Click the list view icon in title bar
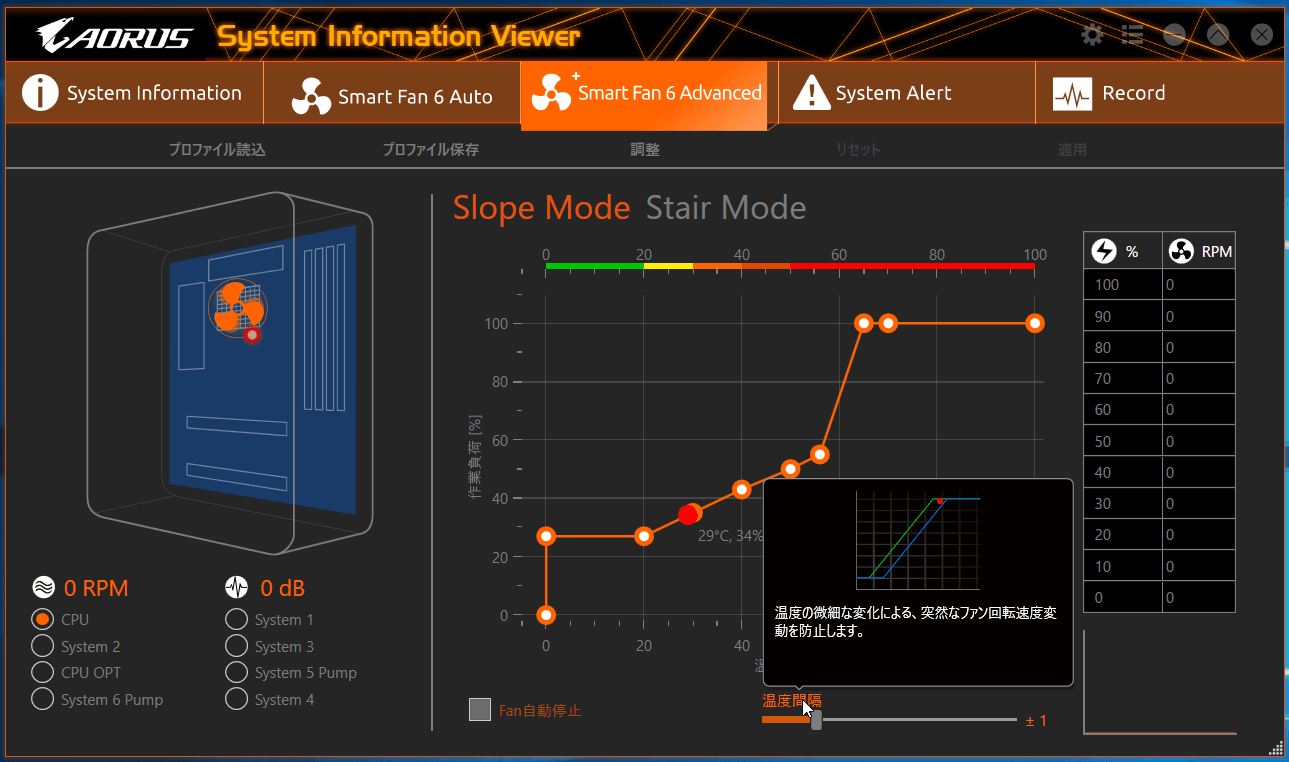1289x762 pixels. (x=1132, y=35)
